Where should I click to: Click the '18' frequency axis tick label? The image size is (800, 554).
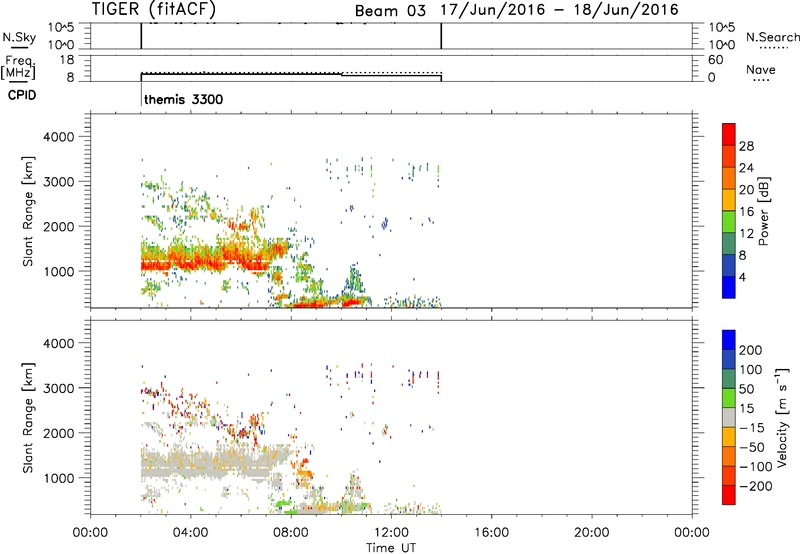click(x=67, y=60)
